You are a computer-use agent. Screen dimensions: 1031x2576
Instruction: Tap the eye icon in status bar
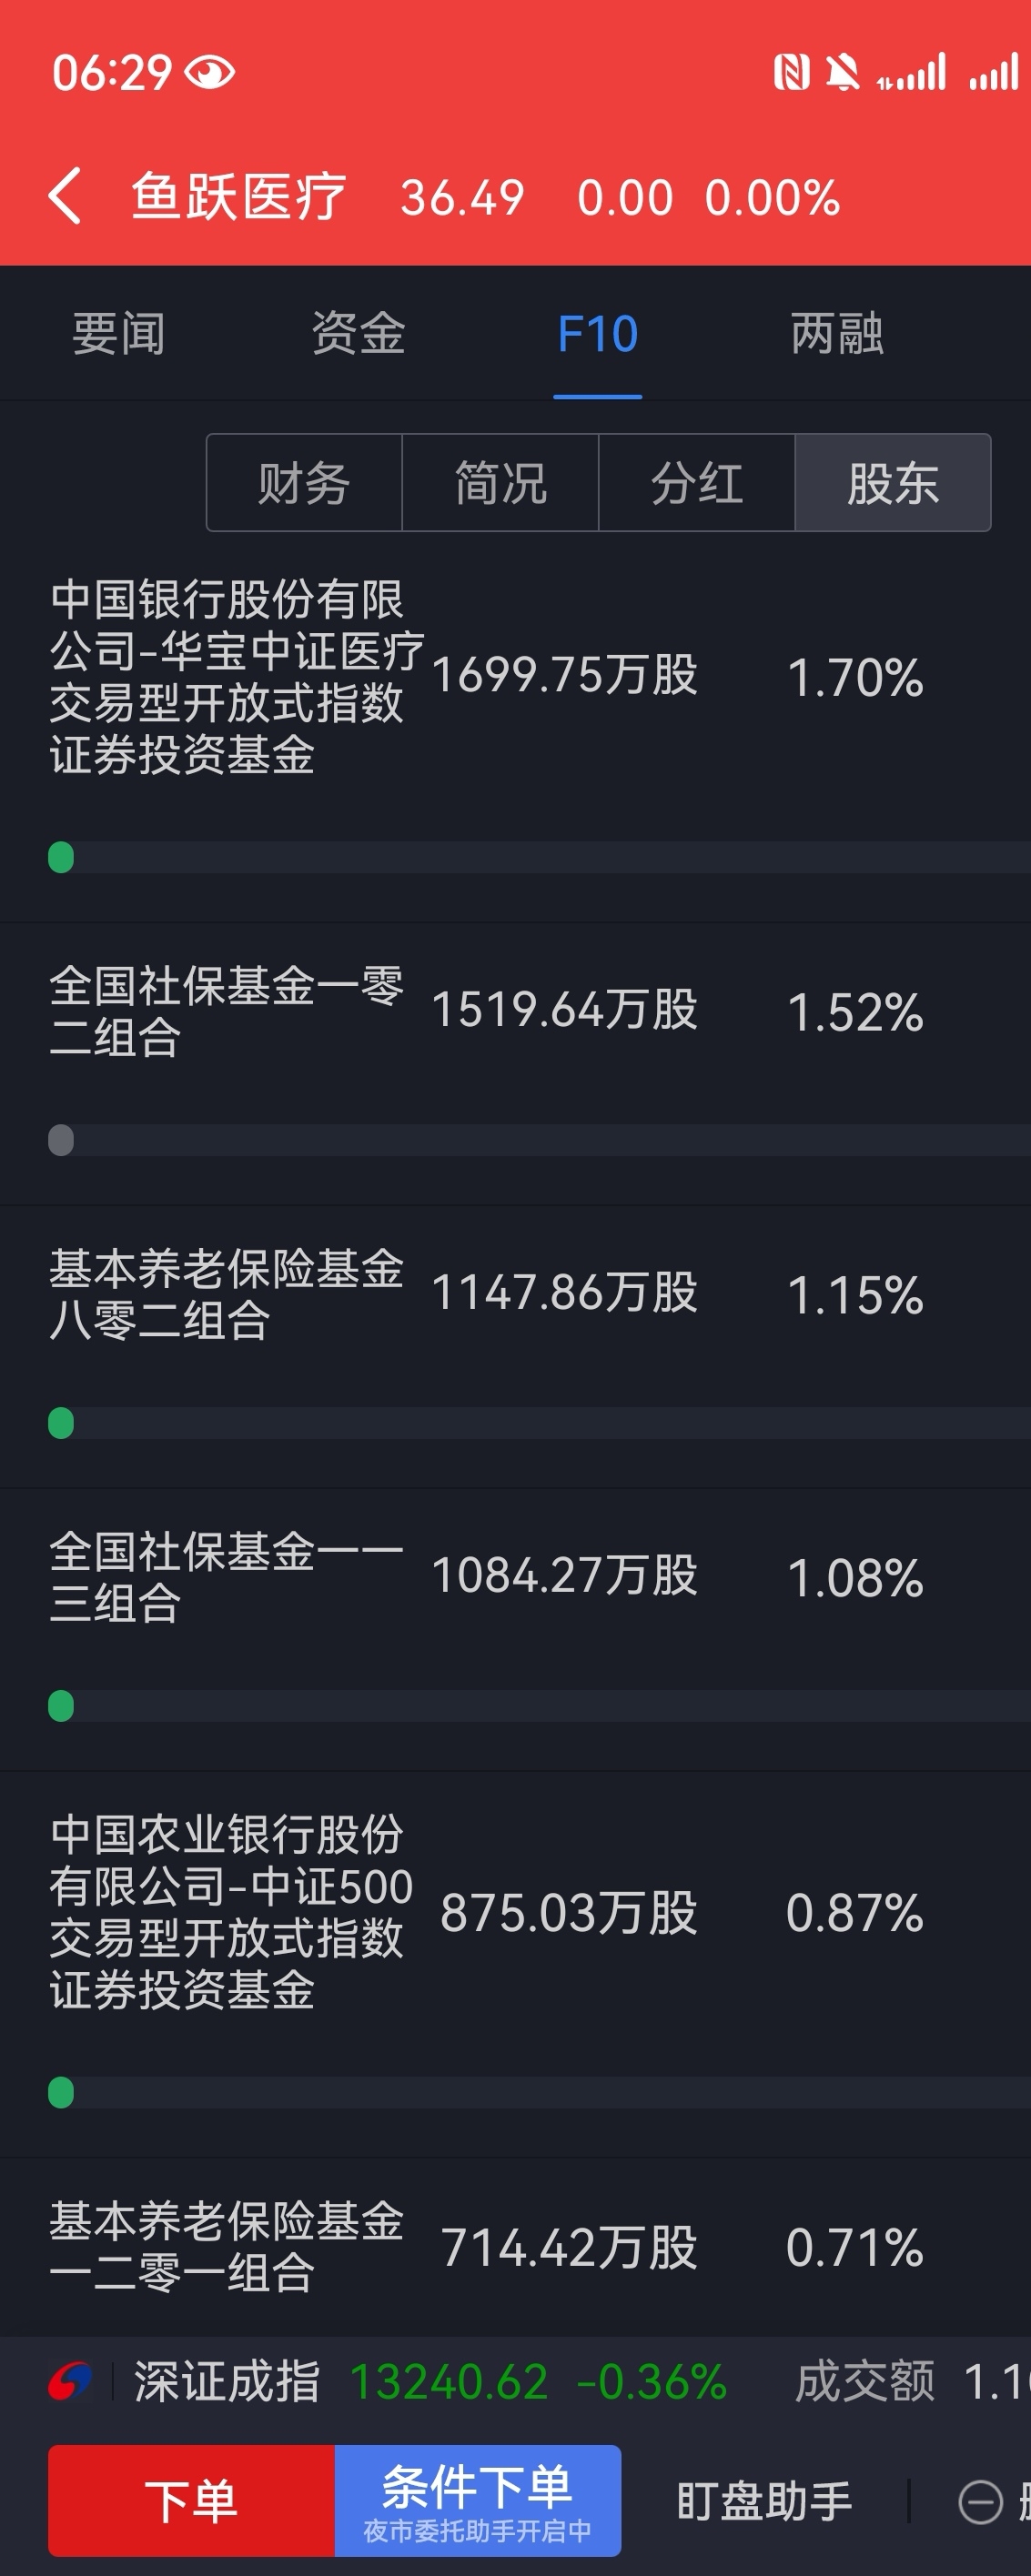click(210, 73)
